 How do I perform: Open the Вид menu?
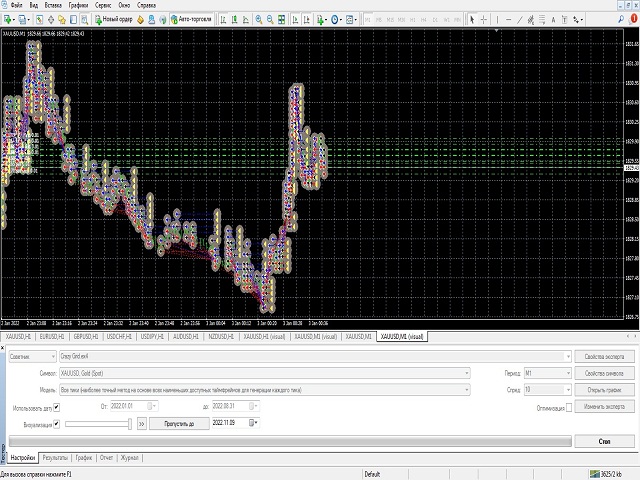point(34,5)
